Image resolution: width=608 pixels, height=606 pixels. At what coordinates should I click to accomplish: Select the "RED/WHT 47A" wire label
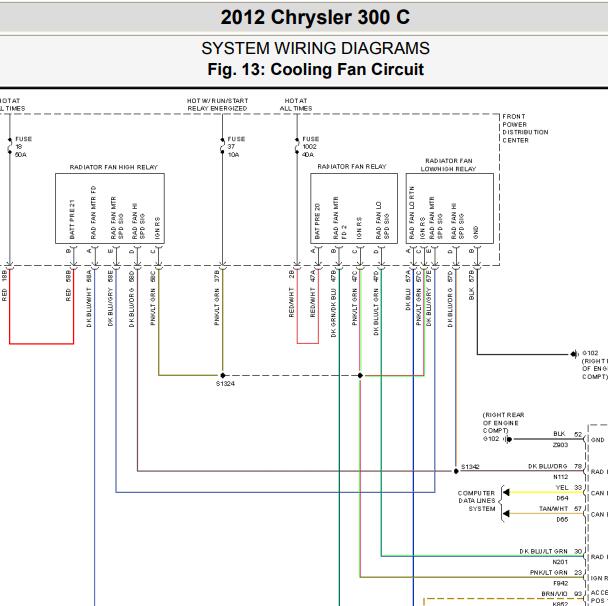pyautogui.click(x=313, y=294)
